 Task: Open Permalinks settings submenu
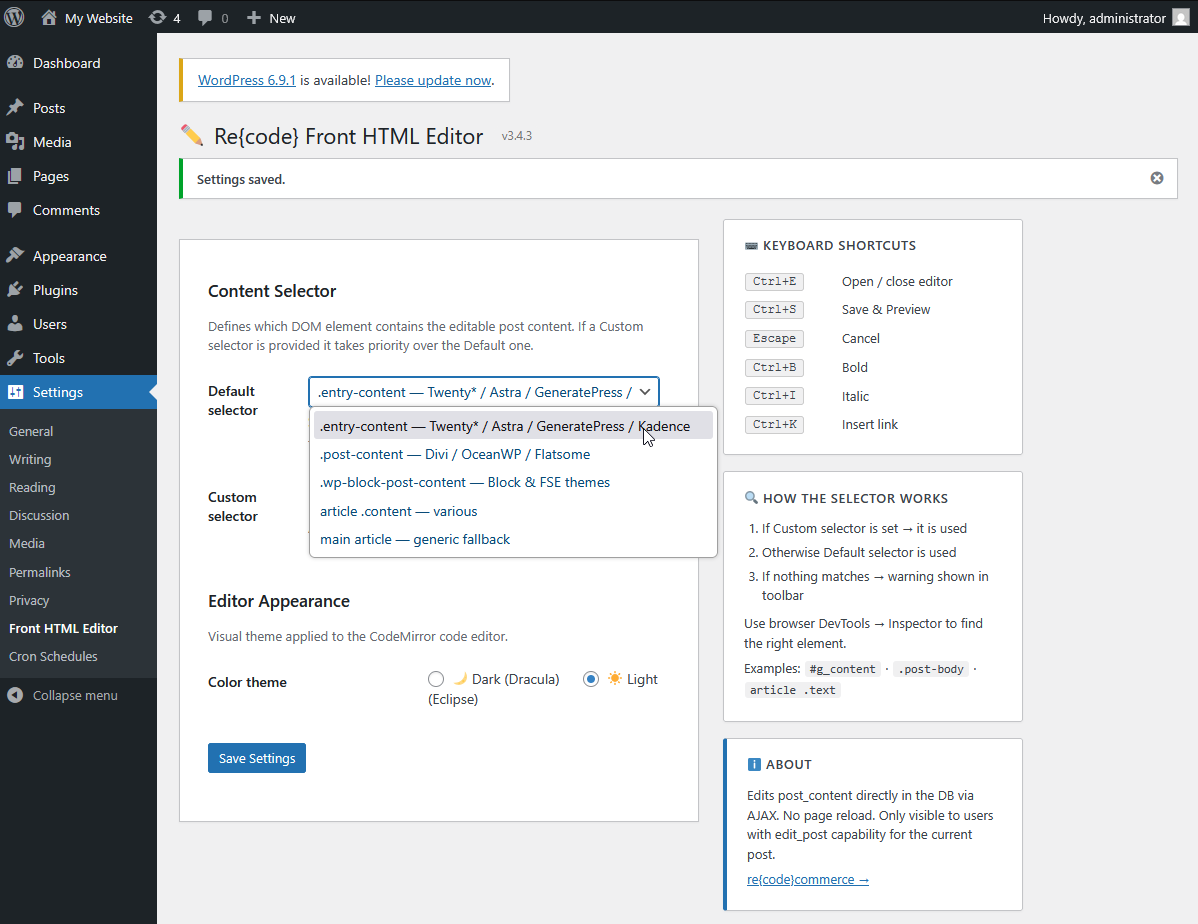(40, 572)
